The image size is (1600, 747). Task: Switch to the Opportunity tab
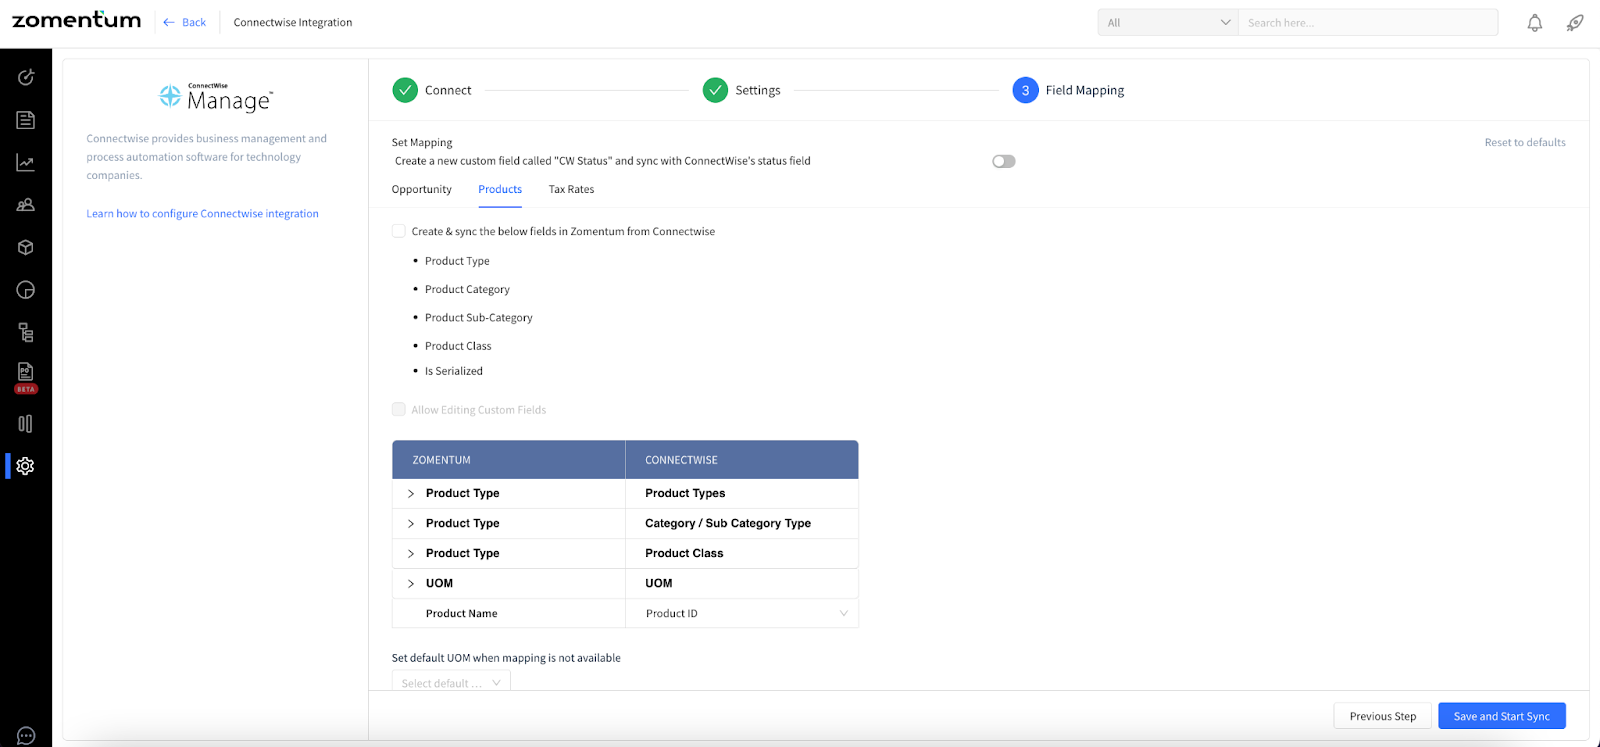421,189
